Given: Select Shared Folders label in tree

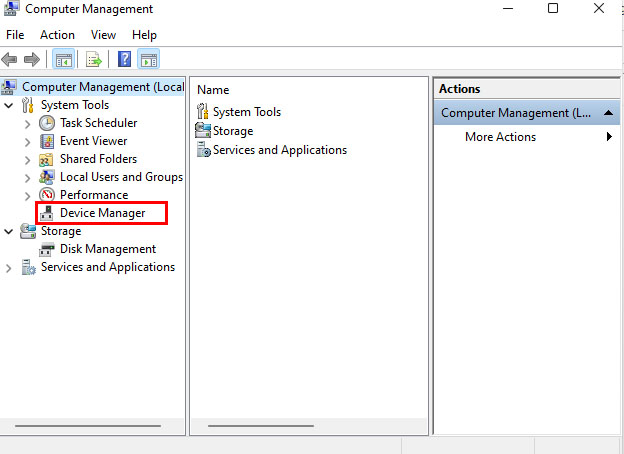Looking at the screenshot, I should [98, 159].
